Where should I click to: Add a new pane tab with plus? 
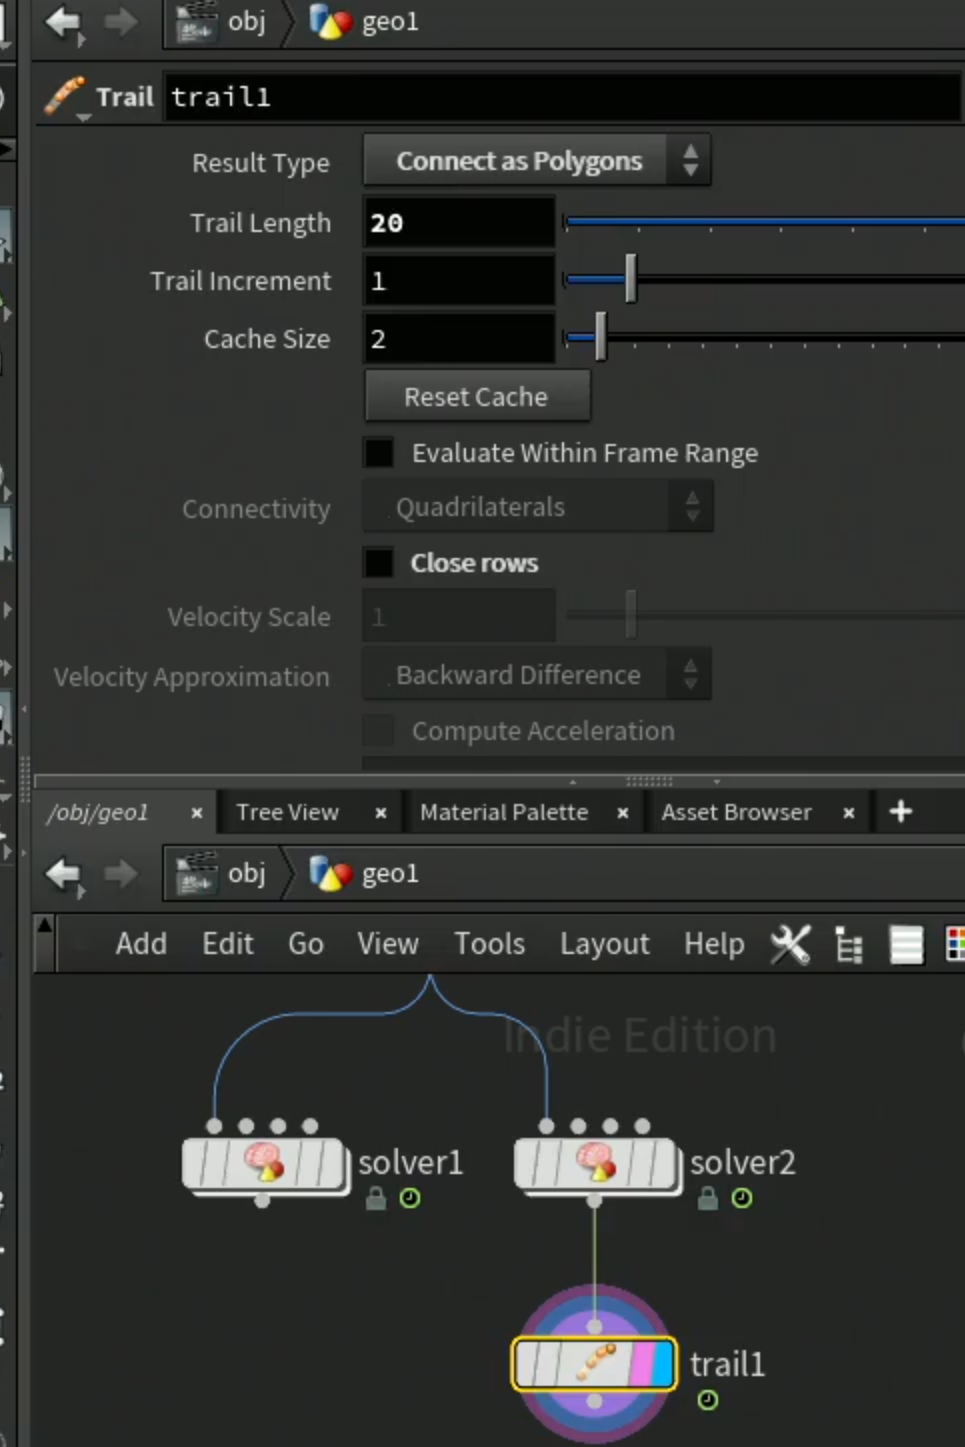tap(901, 811)
